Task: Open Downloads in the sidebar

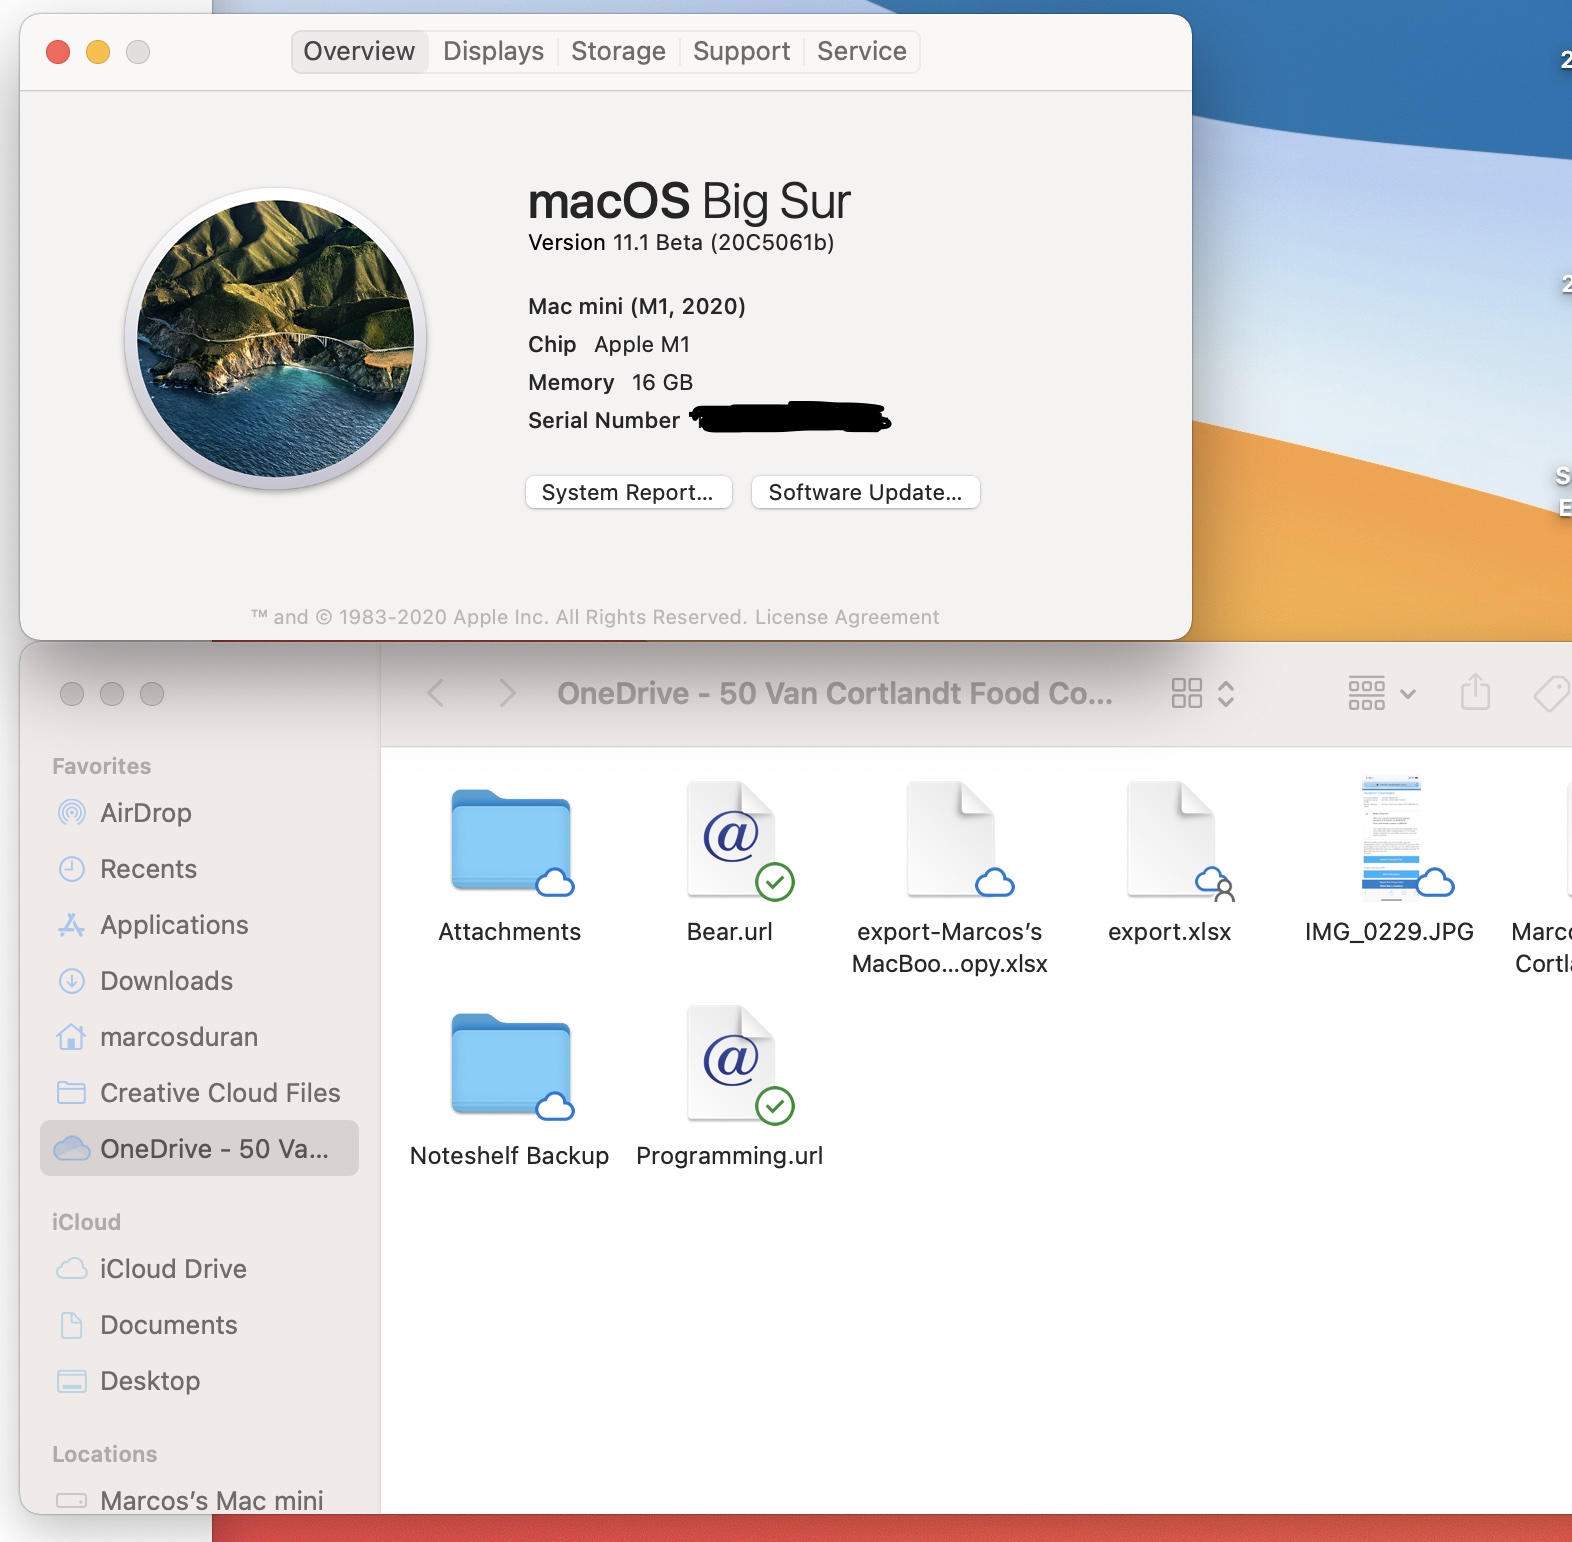Action: coord(199,981)
